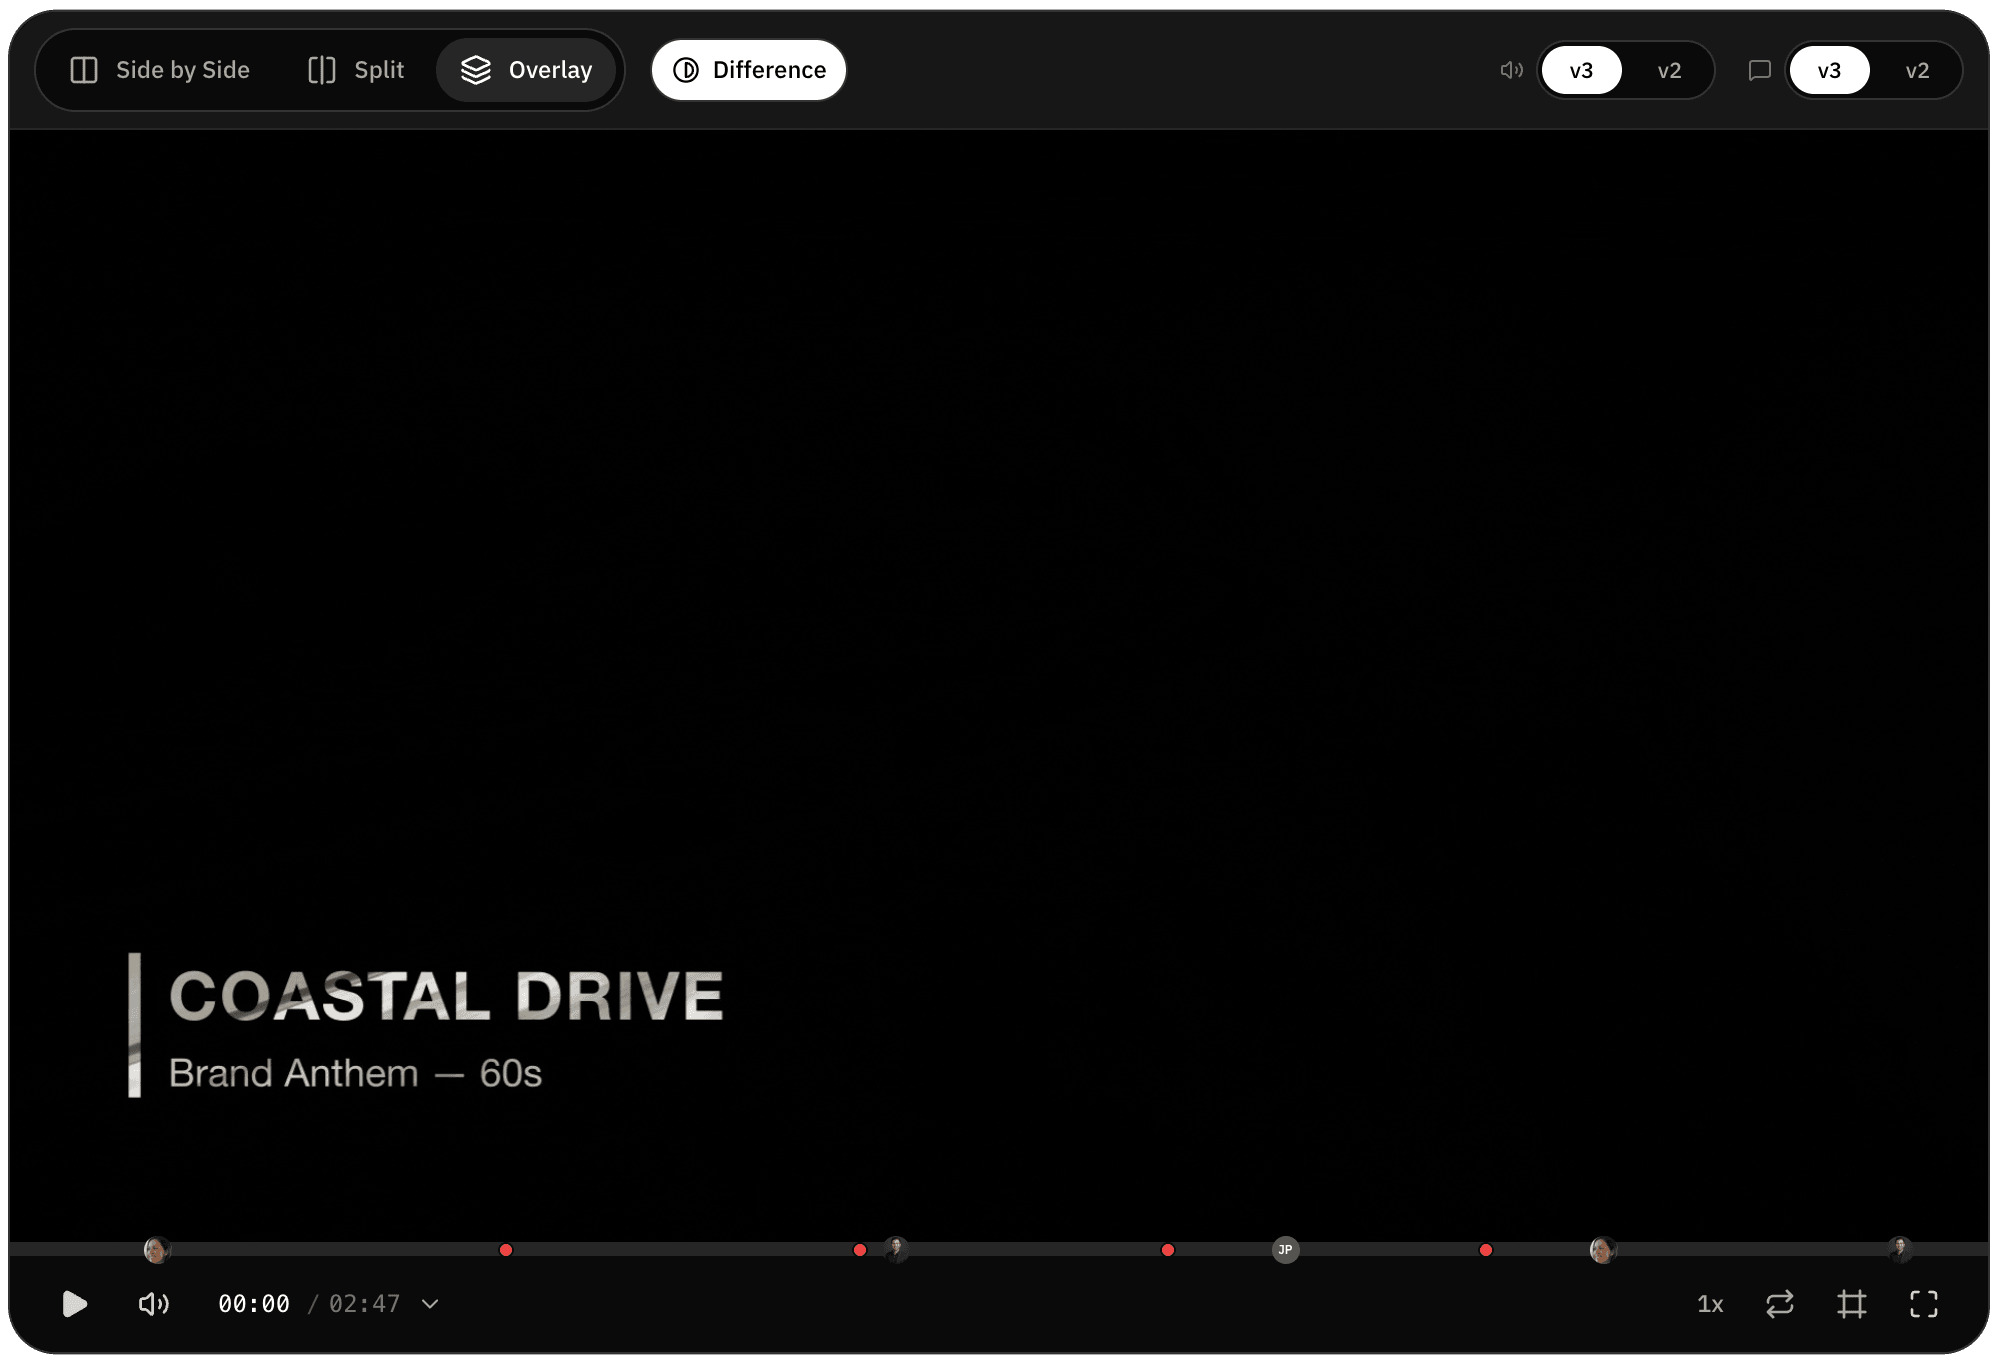
Task: Toggle the guides grid overlay icon
Action: [1852, 1304]
